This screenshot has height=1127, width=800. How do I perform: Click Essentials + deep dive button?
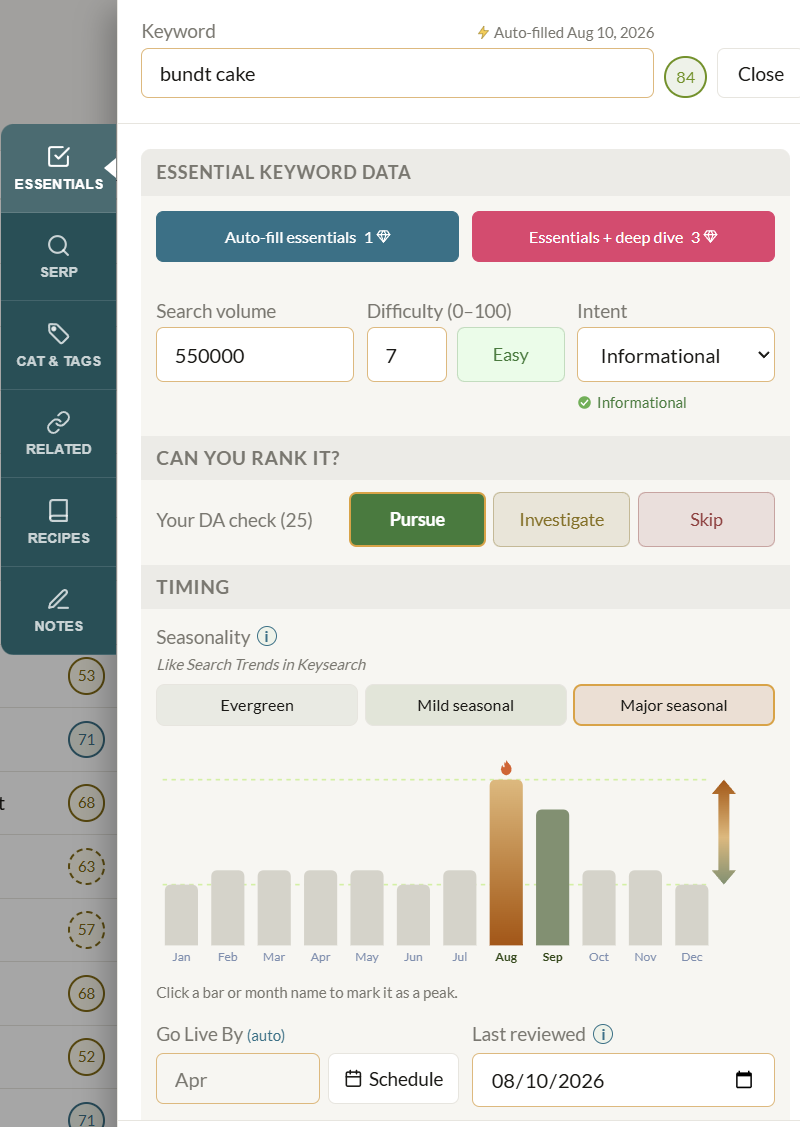[623, 236]
